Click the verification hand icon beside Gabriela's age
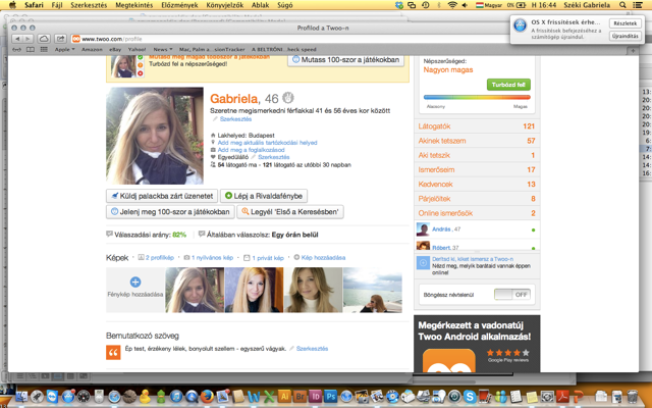The height and width of the screenshot is (408, 652). (x=288, y=97)
